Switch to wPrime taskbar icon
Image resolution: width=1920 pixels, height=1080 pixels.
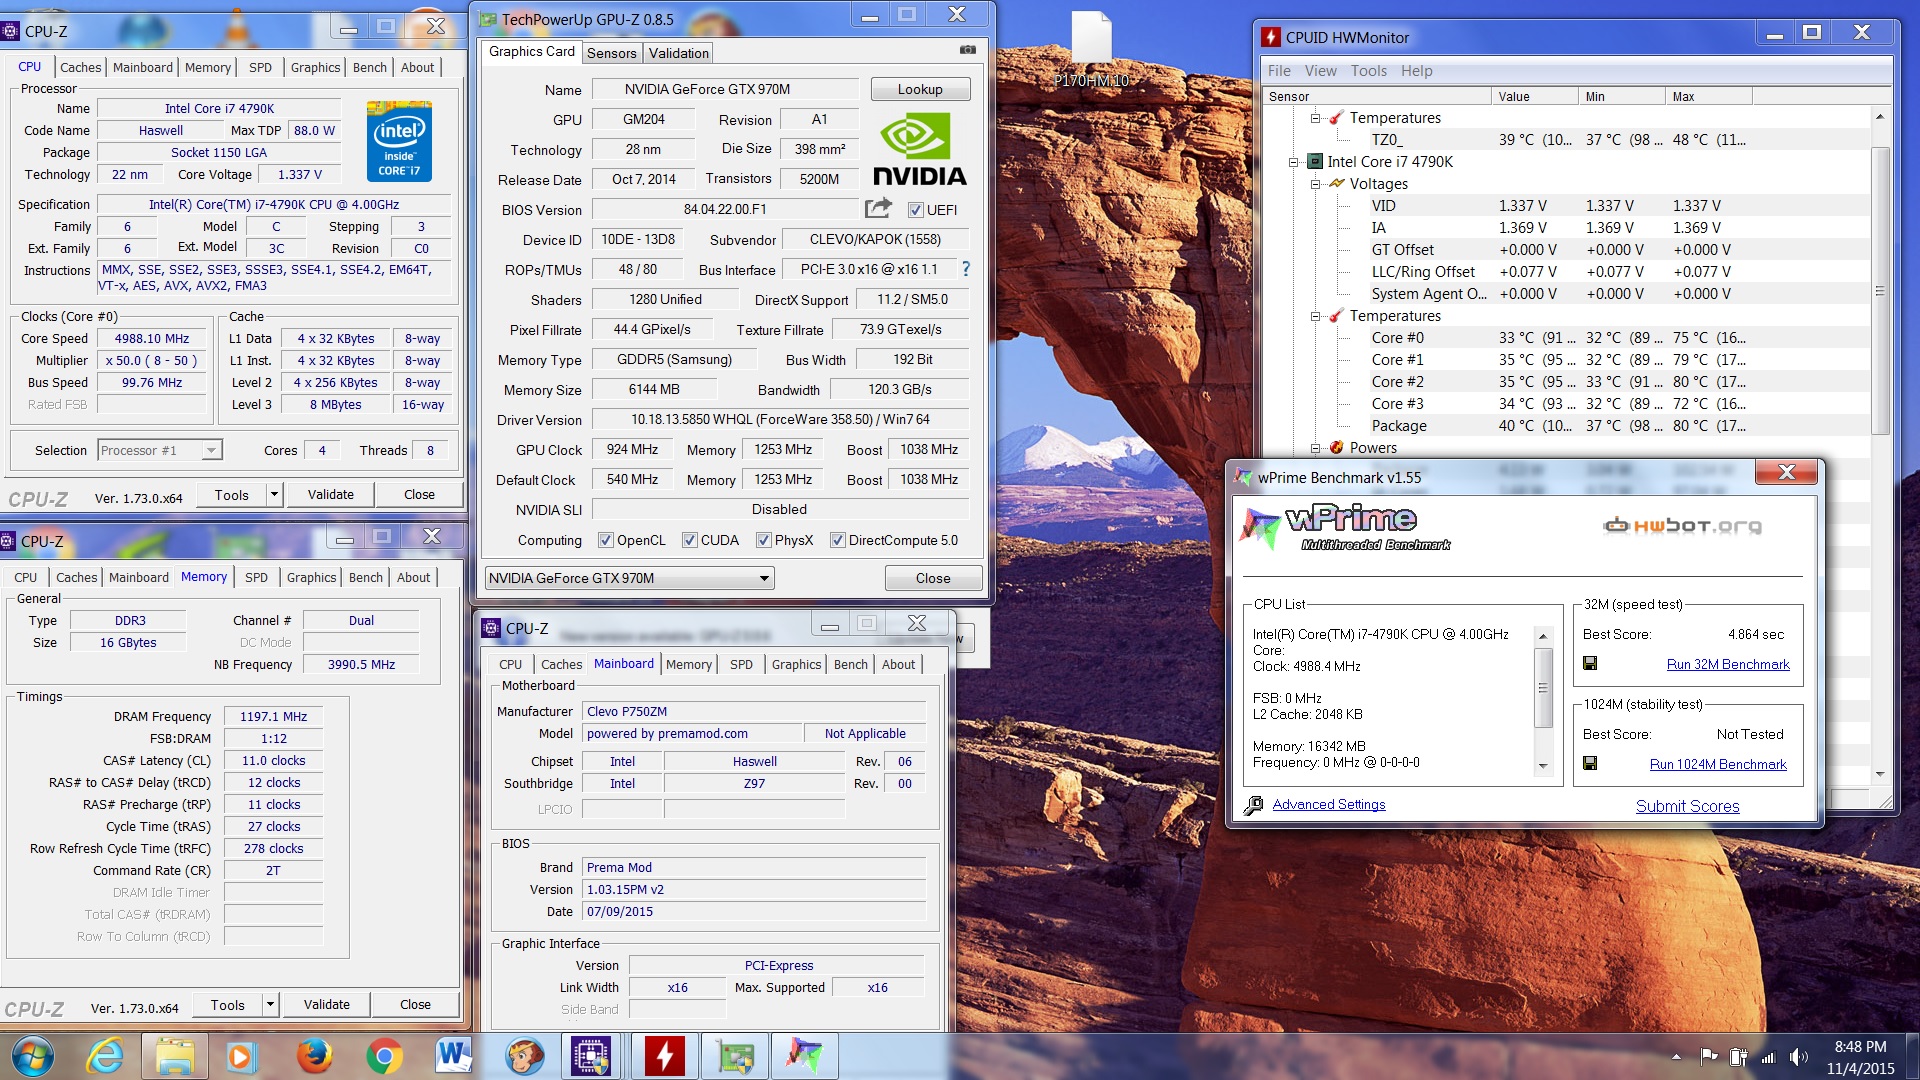click(x=804, y=1056)
